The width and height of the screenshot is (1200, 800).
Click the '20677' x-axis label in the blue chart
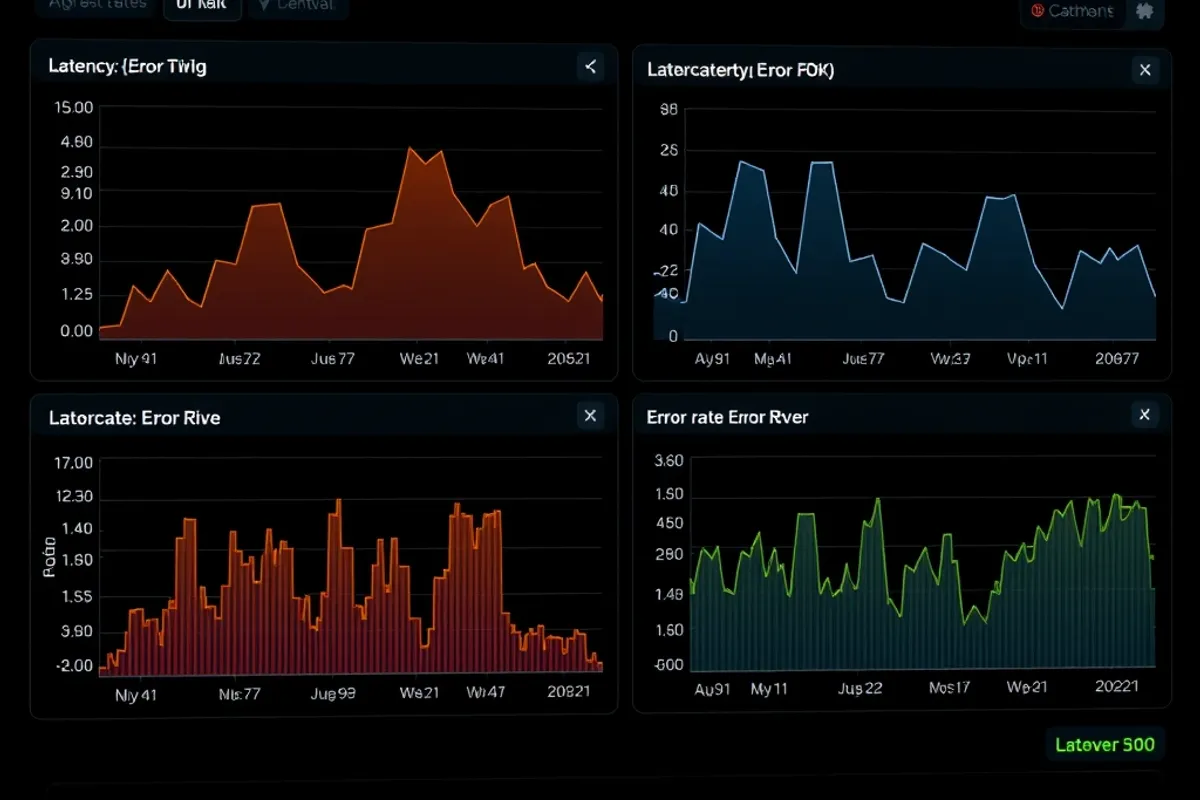pyautogui.click(x=1118, y=359)
